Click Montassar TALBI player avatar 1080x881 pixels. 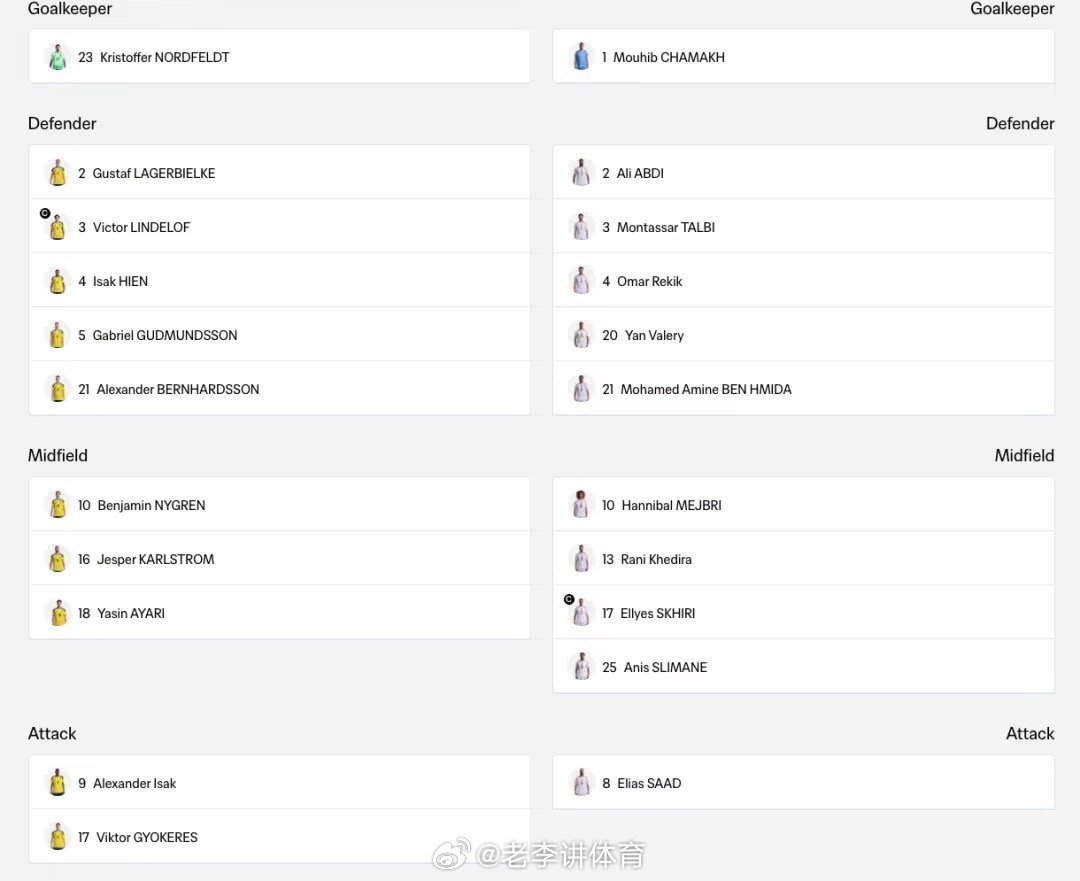[x=581, y=227]
